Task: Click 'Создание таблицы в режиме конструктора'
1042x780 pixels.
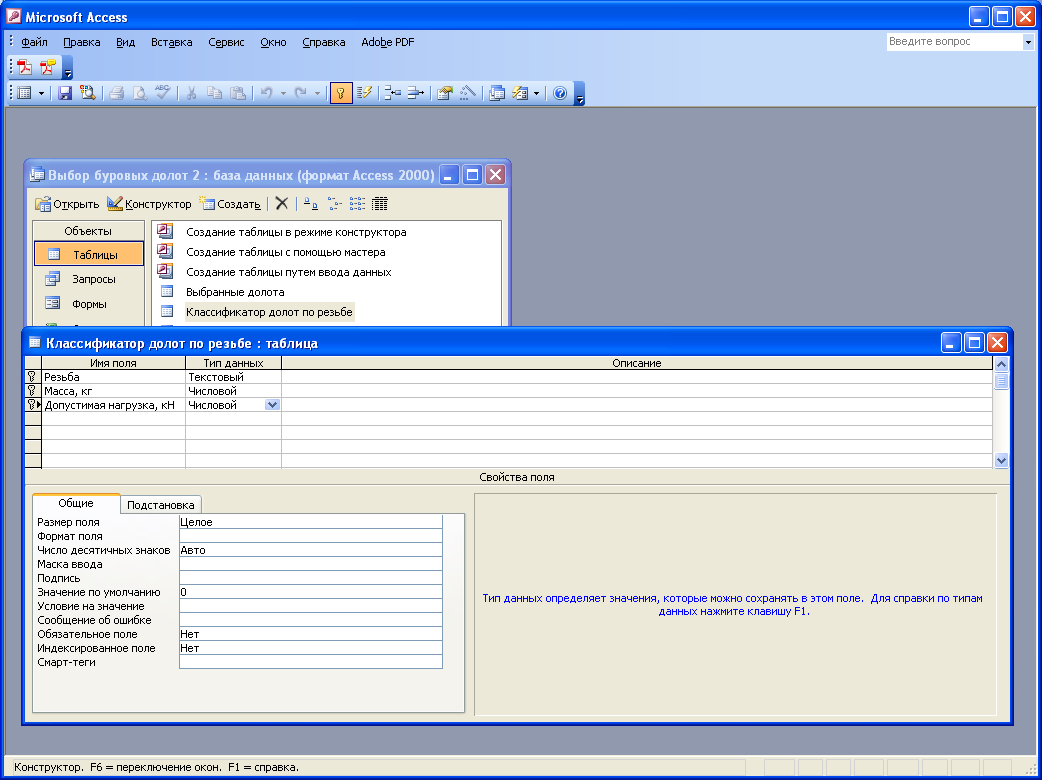Action: pos(296,232)
